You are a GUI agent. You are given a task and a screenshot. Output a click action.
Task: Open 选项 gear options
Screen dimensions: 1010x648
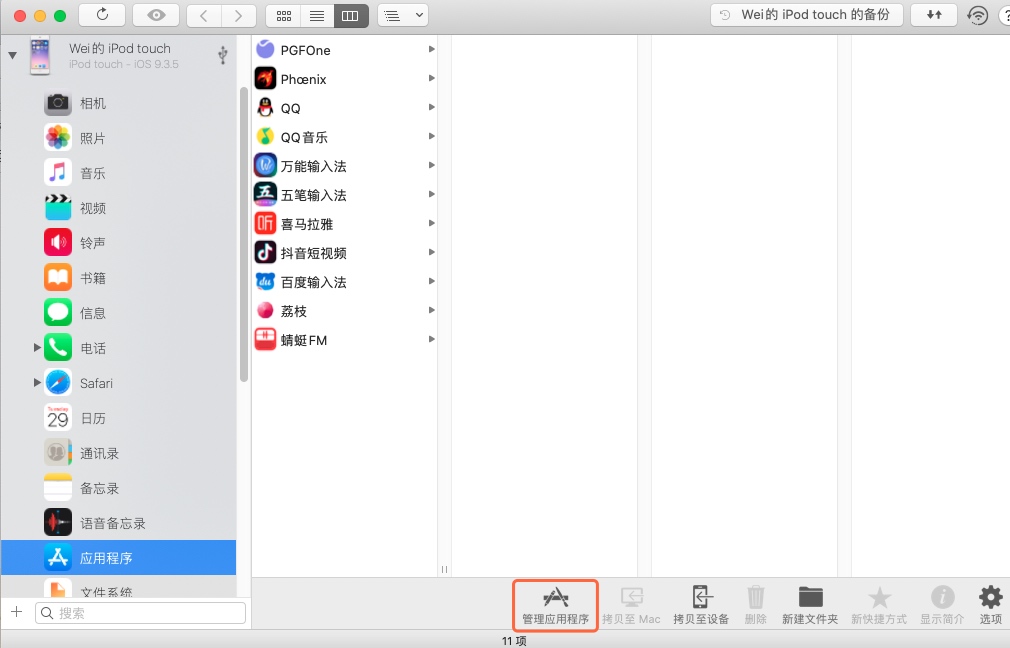pos(990,604)
